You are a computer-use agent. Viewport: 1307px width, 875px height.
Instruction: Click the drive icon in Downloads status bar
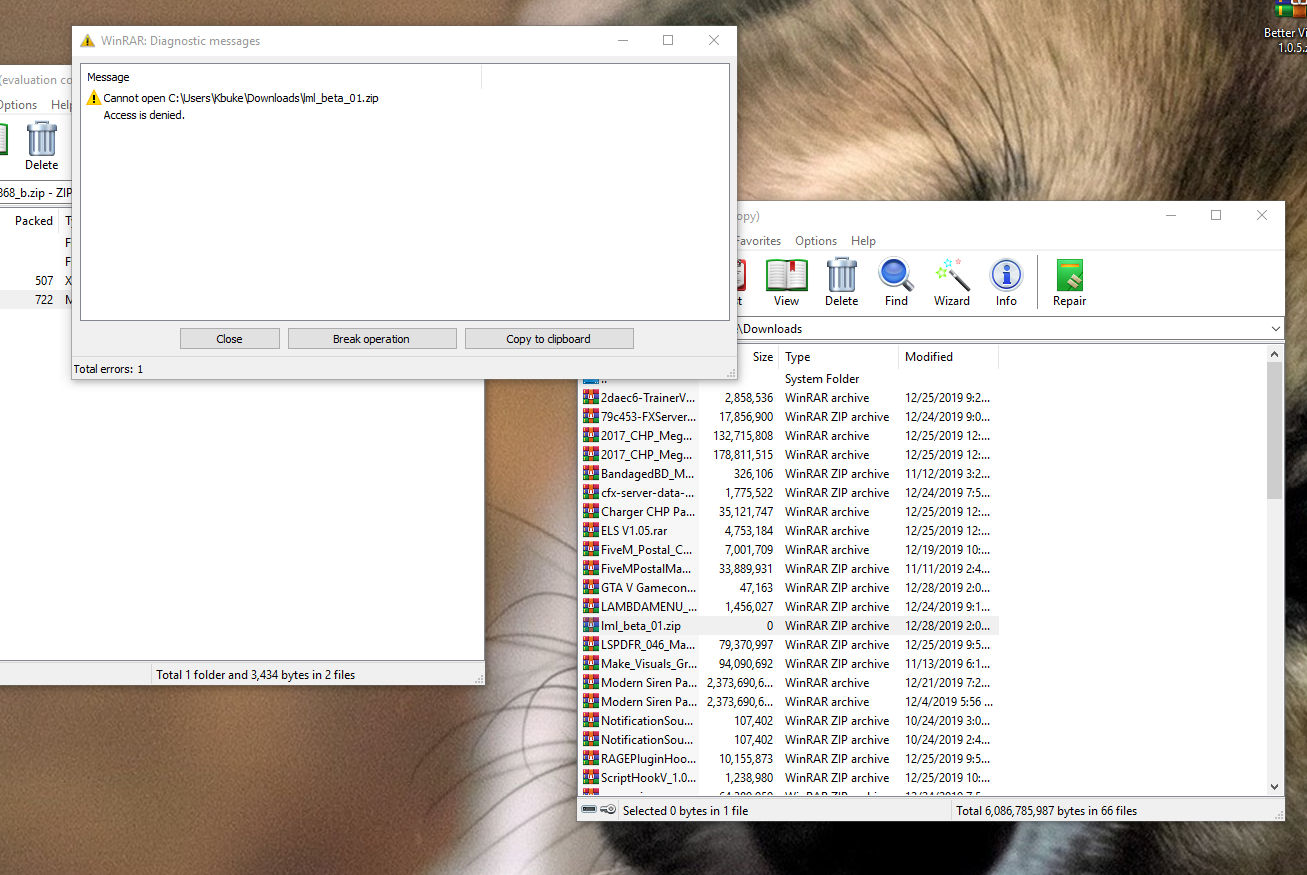(589, 810)
